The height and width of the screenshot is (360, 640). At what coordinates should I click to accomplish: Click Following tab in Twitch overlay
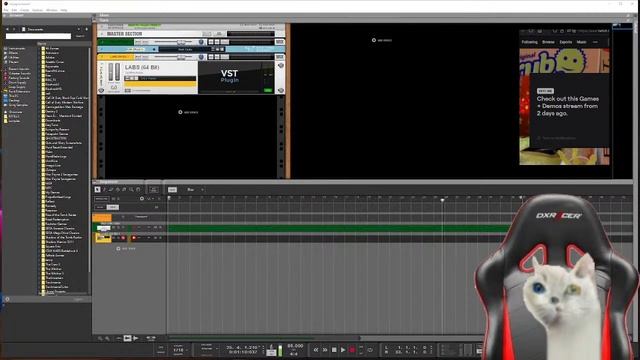tap(530, 42)
